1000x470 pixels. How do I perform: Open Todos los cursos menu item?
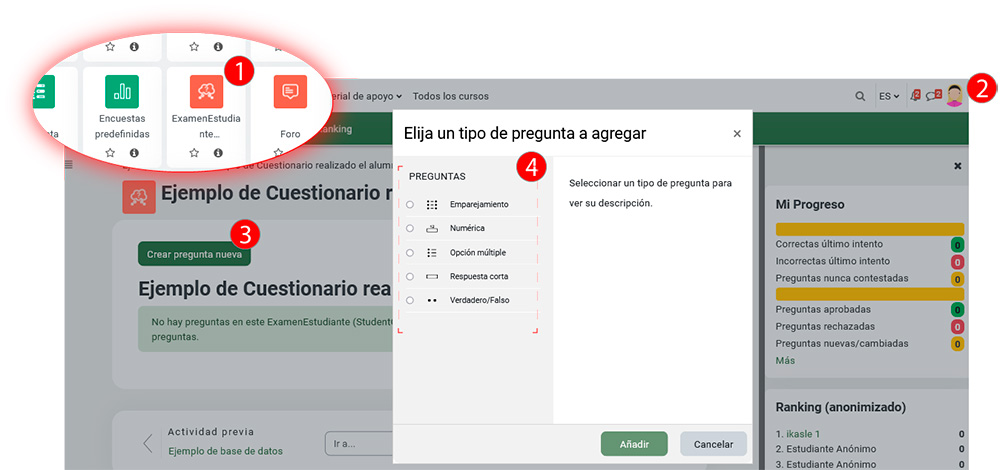tap(450, 96)
